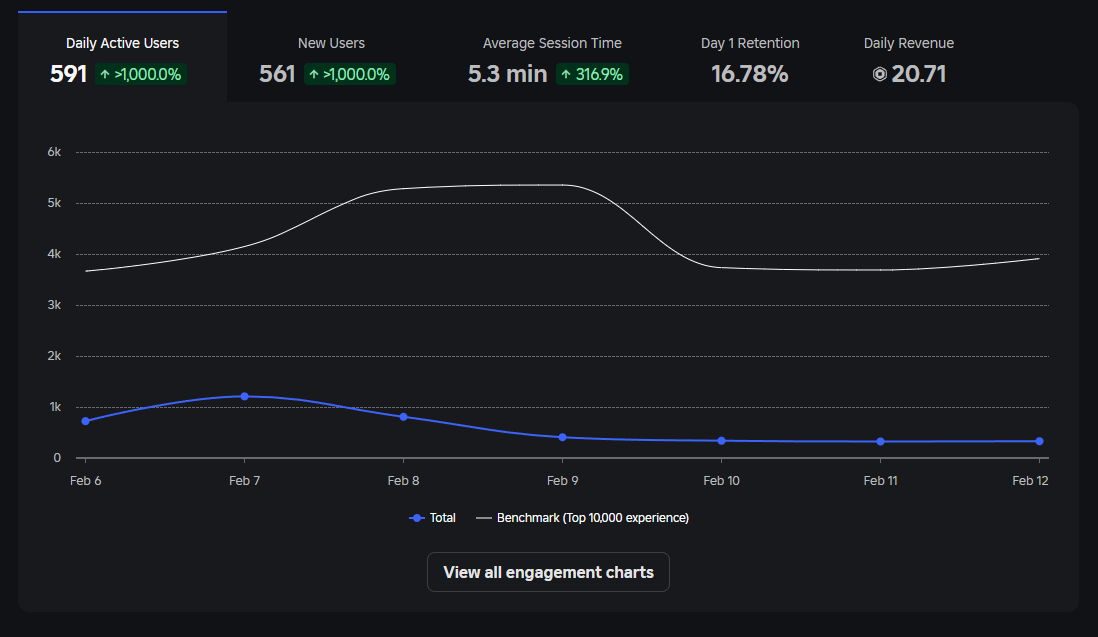Toggle the Benchmark series legend entry

(582, 518)
